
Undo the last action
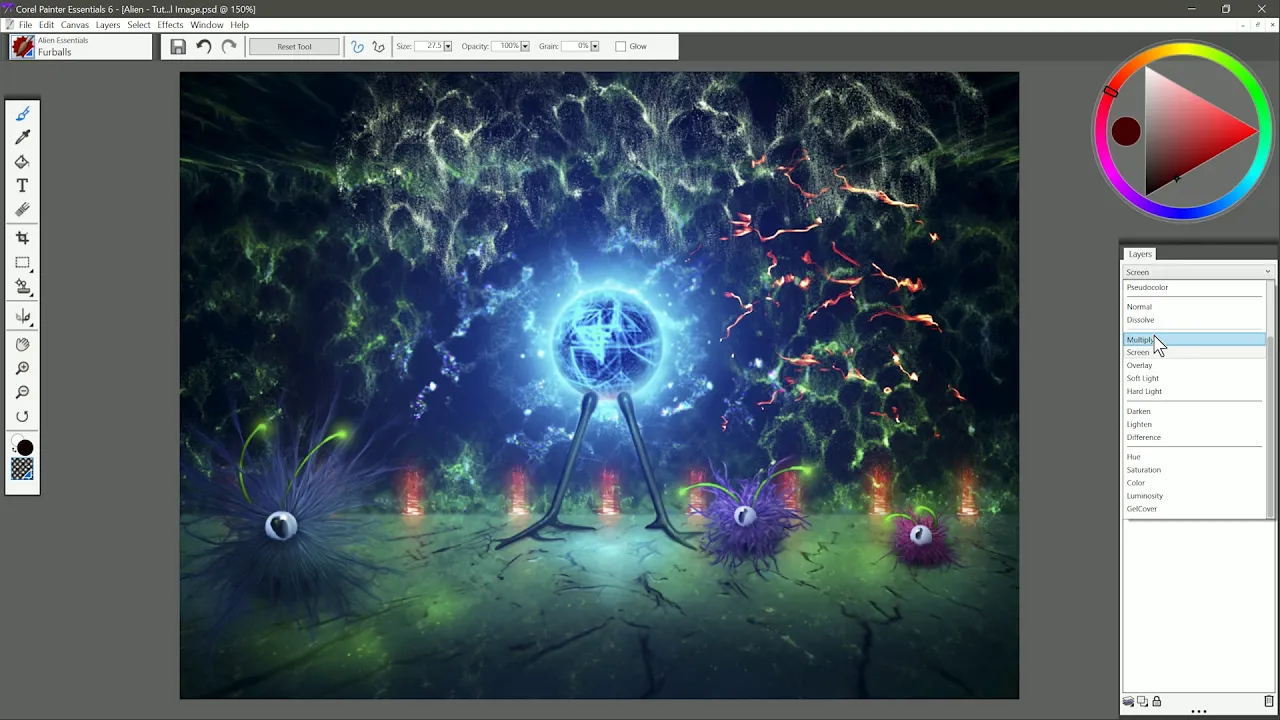(x=203, y=46)
